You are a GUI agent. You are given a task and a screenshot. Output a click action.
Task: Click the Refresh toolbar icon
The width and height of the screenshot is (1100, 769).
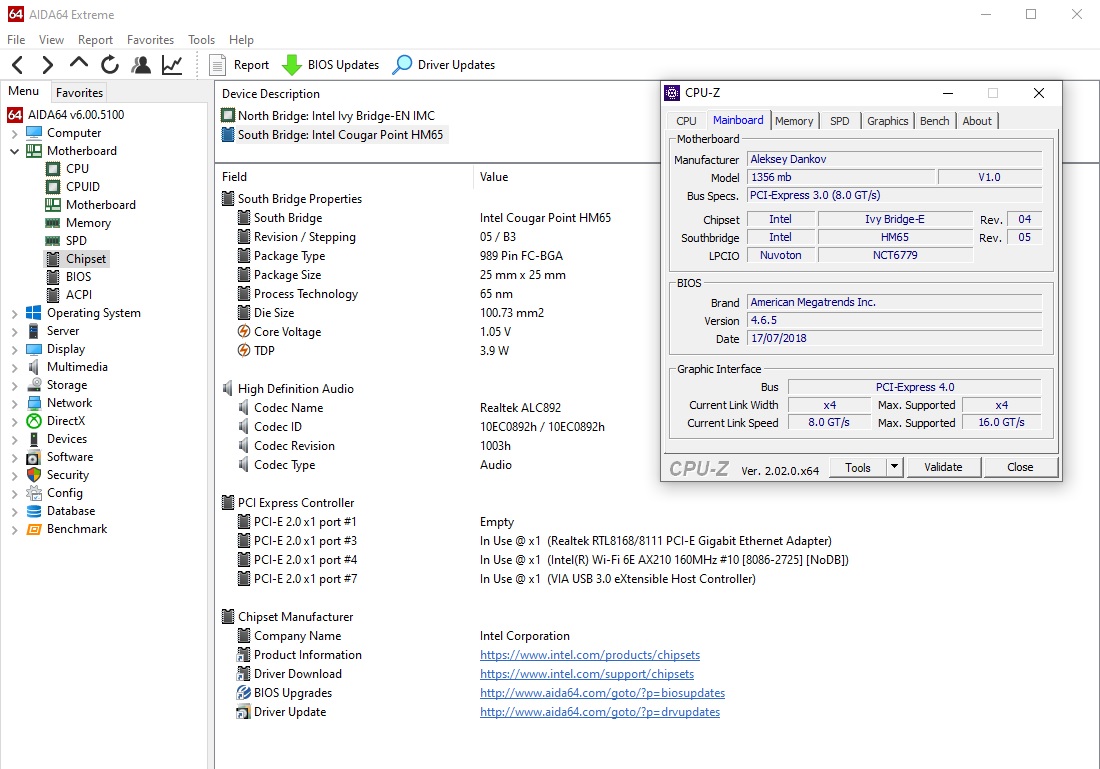(x=109, y=65)
